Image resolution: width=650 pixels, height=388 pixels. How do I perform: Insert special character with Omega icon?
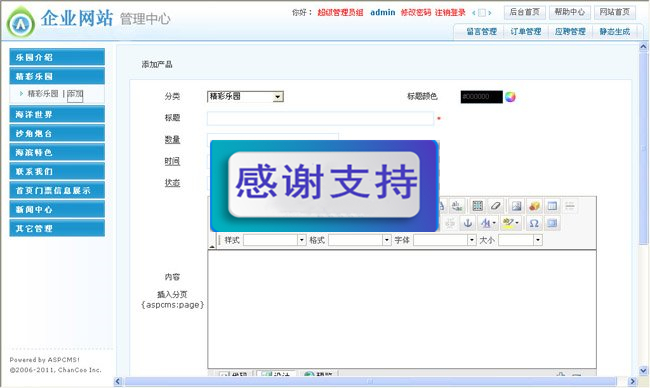(x=534, y=223)
